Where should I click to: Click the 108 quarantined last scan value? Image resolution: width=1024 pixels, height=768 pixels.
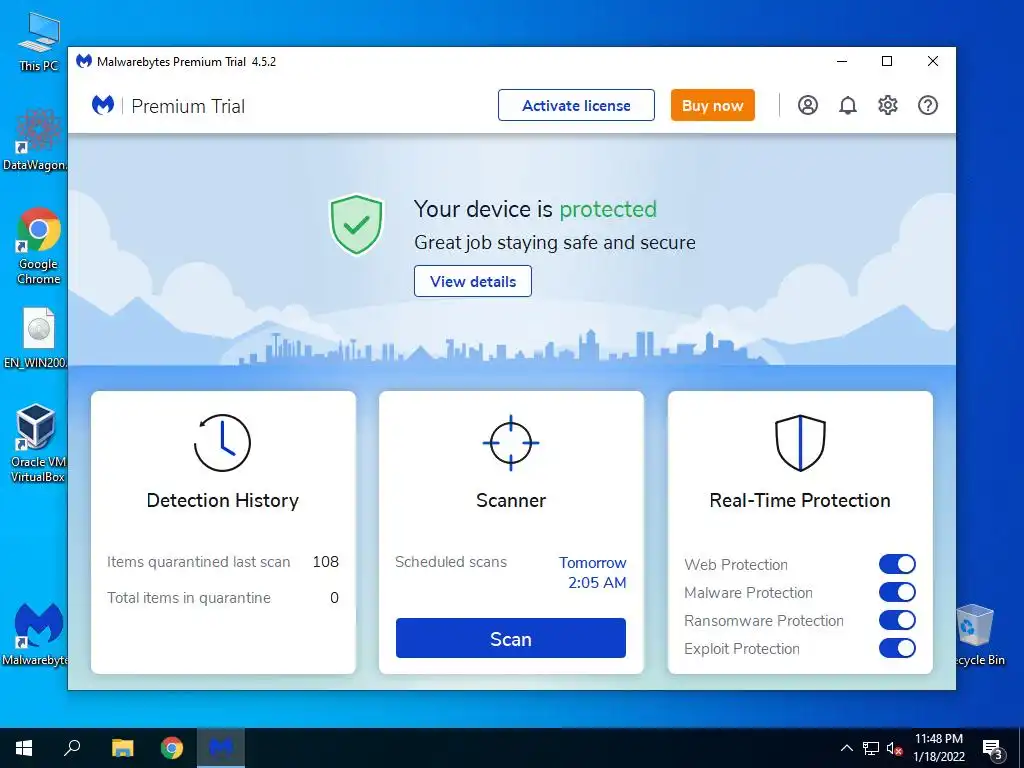(325, 562)
